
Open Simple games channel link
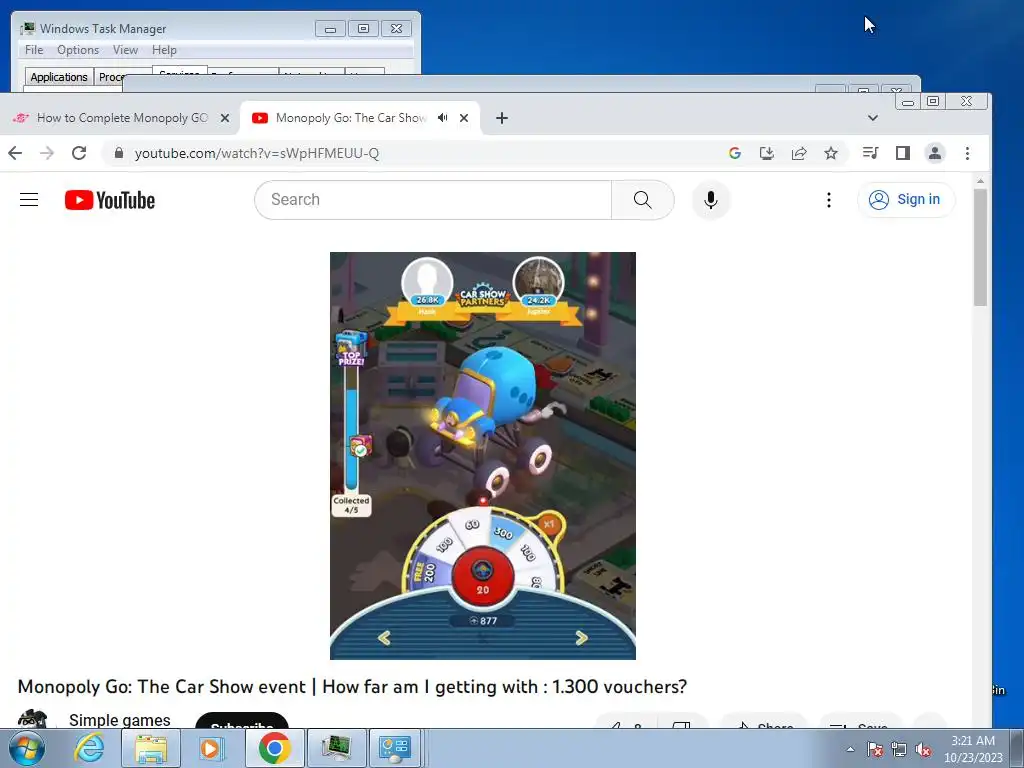tap(120, 720)
